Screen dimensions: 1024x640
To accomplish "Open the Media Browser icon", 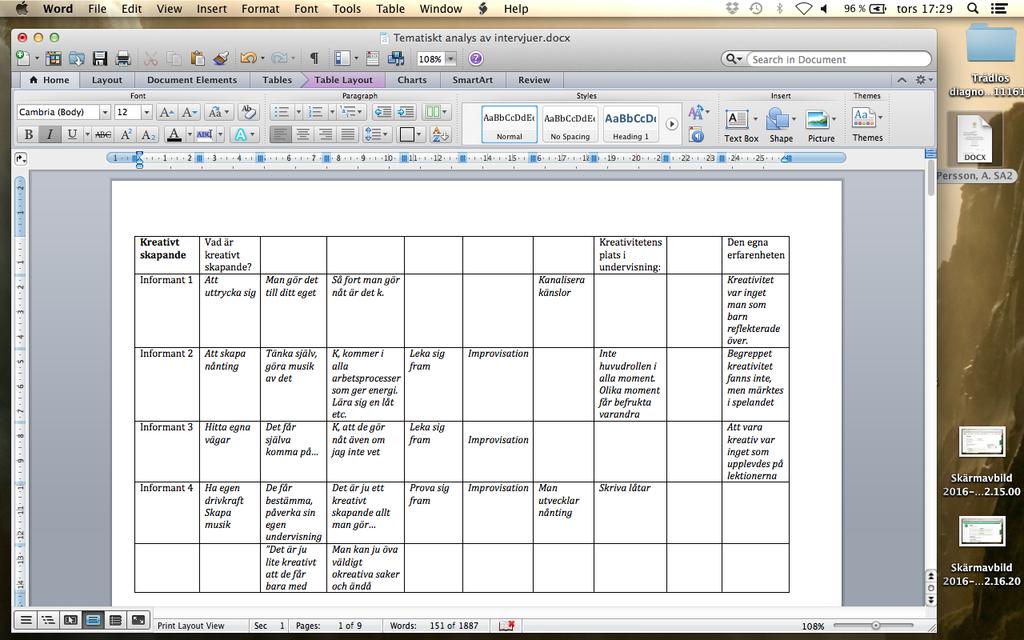I will click(x=396, y=59).
